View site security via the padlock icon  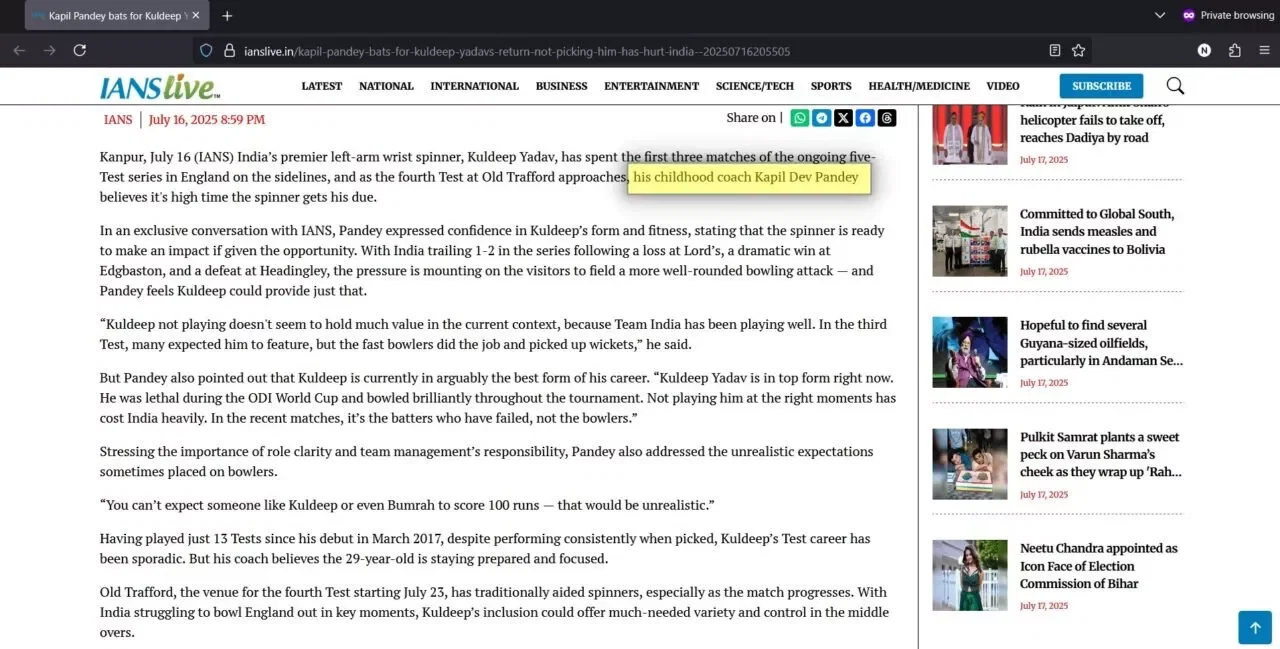pyautogui.click(x=229, y=50)
